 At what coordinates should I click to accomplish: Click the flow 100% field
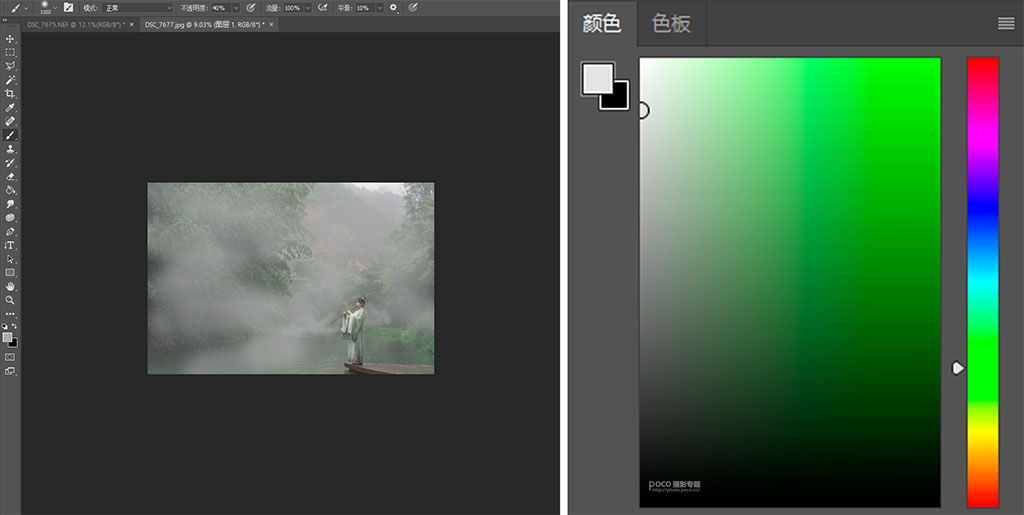pos(293,8)
